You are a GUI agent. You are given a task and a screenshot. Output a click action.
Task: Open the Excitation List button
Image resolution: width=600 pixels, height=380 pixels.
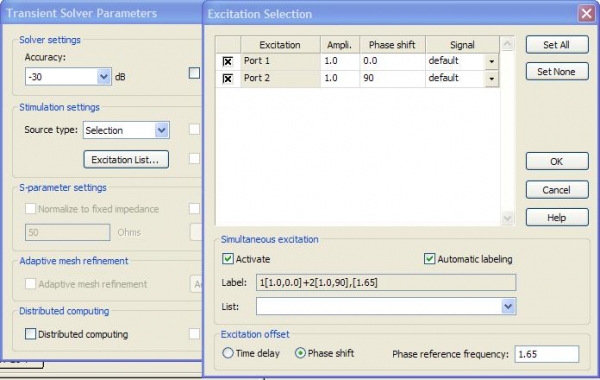pyautogui.click(x=126, y=159)
